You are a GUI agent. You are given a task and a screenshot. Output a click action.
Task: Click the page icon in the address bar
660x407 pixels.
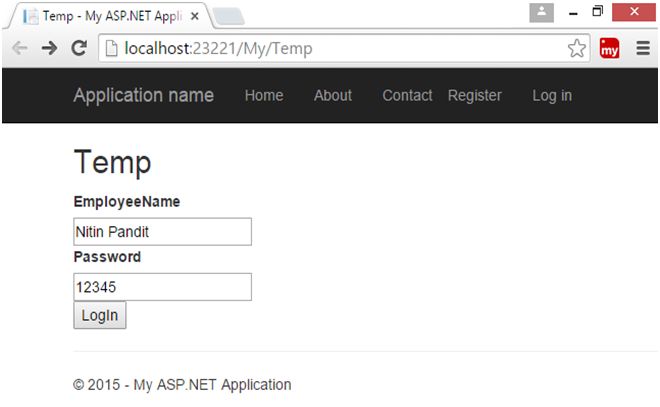click(x=112, y=48)
